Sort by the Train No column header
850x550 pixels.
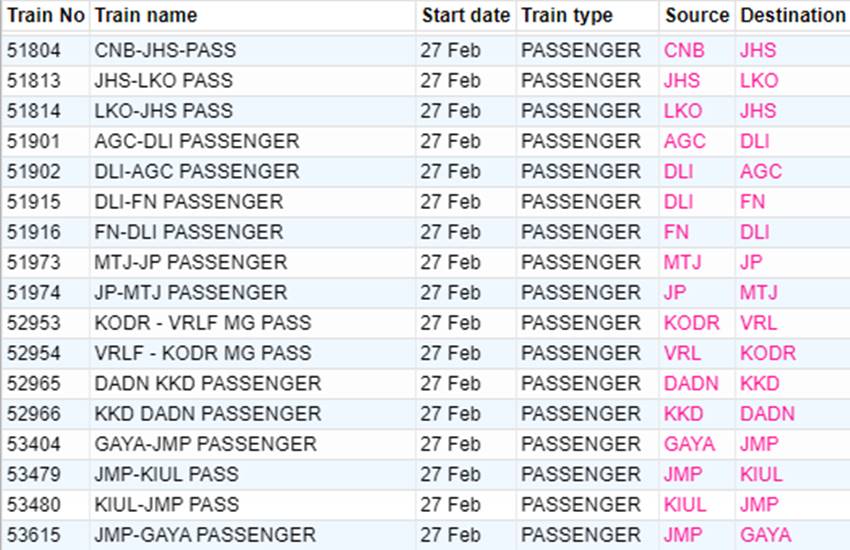point(46,16)
